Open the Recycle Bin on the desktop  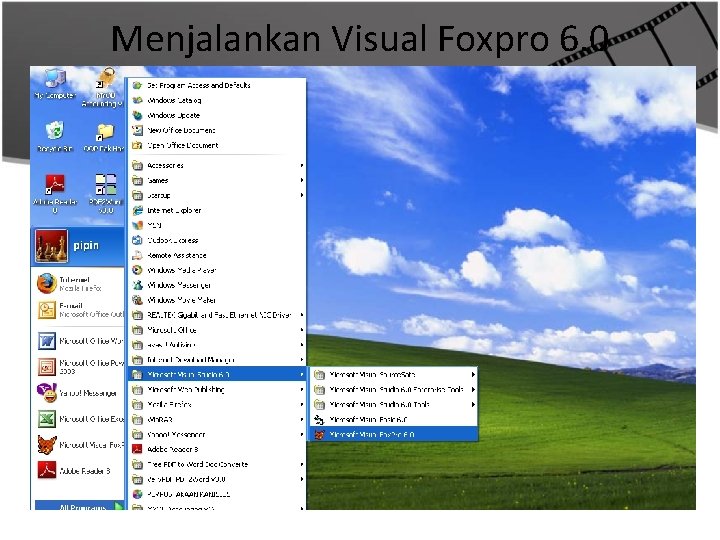[x=55, y=136]
